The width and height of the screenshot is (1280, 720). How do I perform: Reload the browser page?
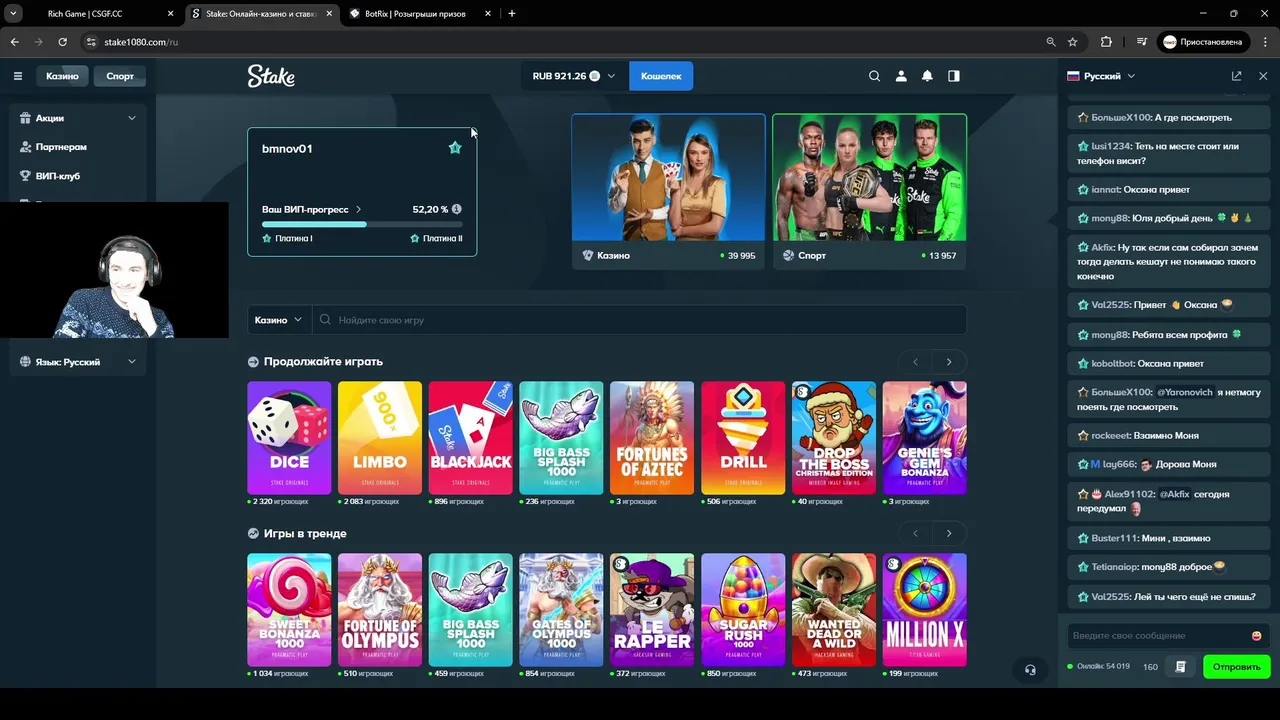(62, 42)
